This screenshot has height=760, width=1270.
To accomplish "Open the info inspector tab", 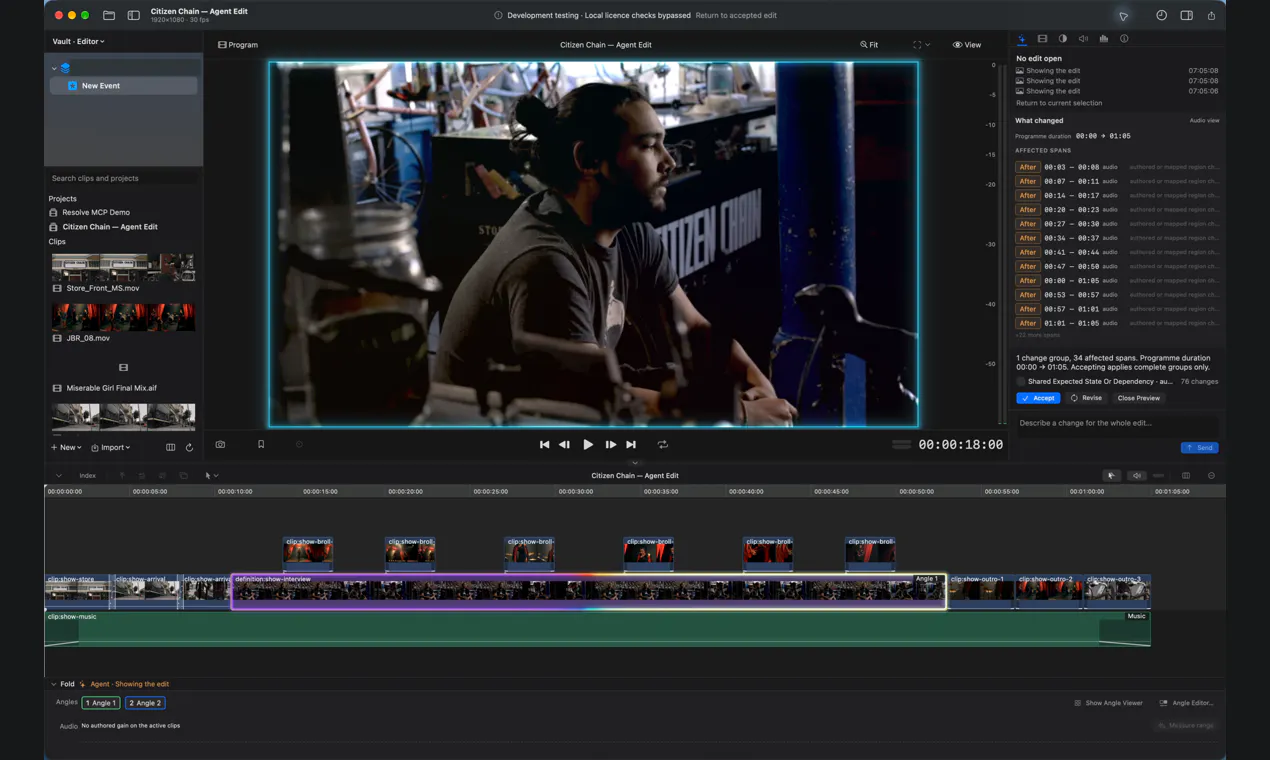I will click(x=1124, y=39).
